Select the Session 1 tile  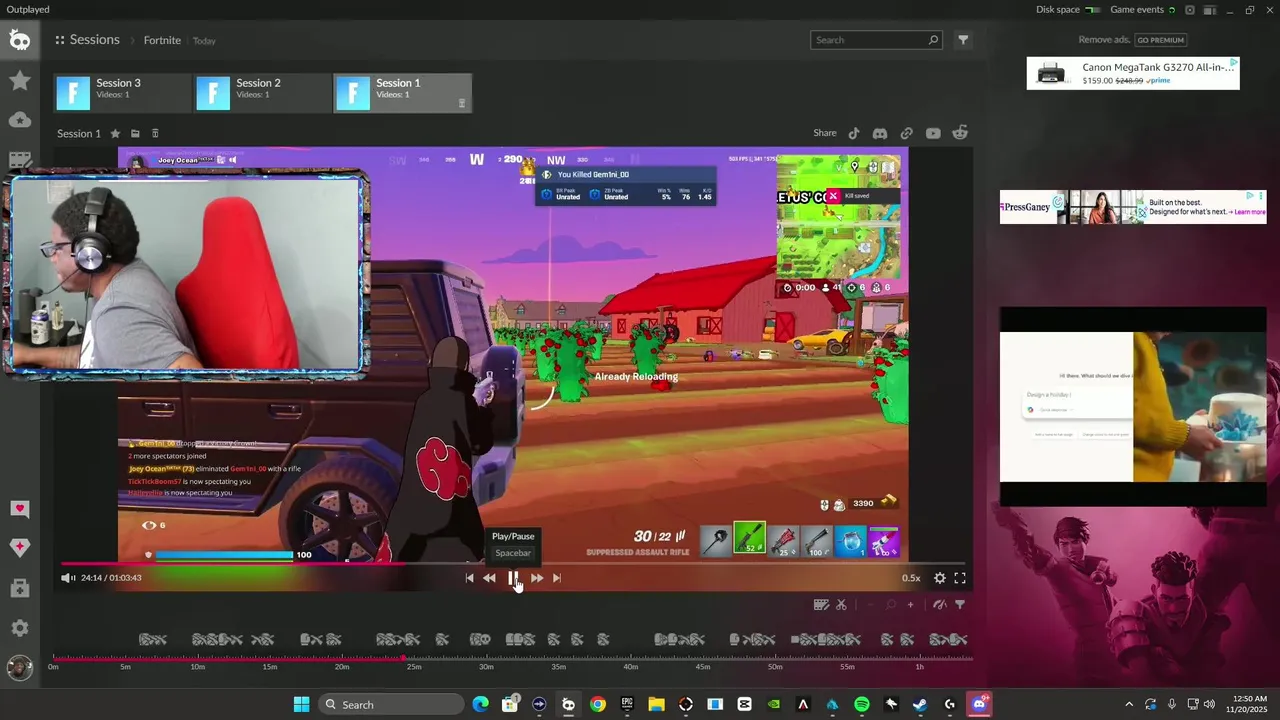[x=402, y=93]
